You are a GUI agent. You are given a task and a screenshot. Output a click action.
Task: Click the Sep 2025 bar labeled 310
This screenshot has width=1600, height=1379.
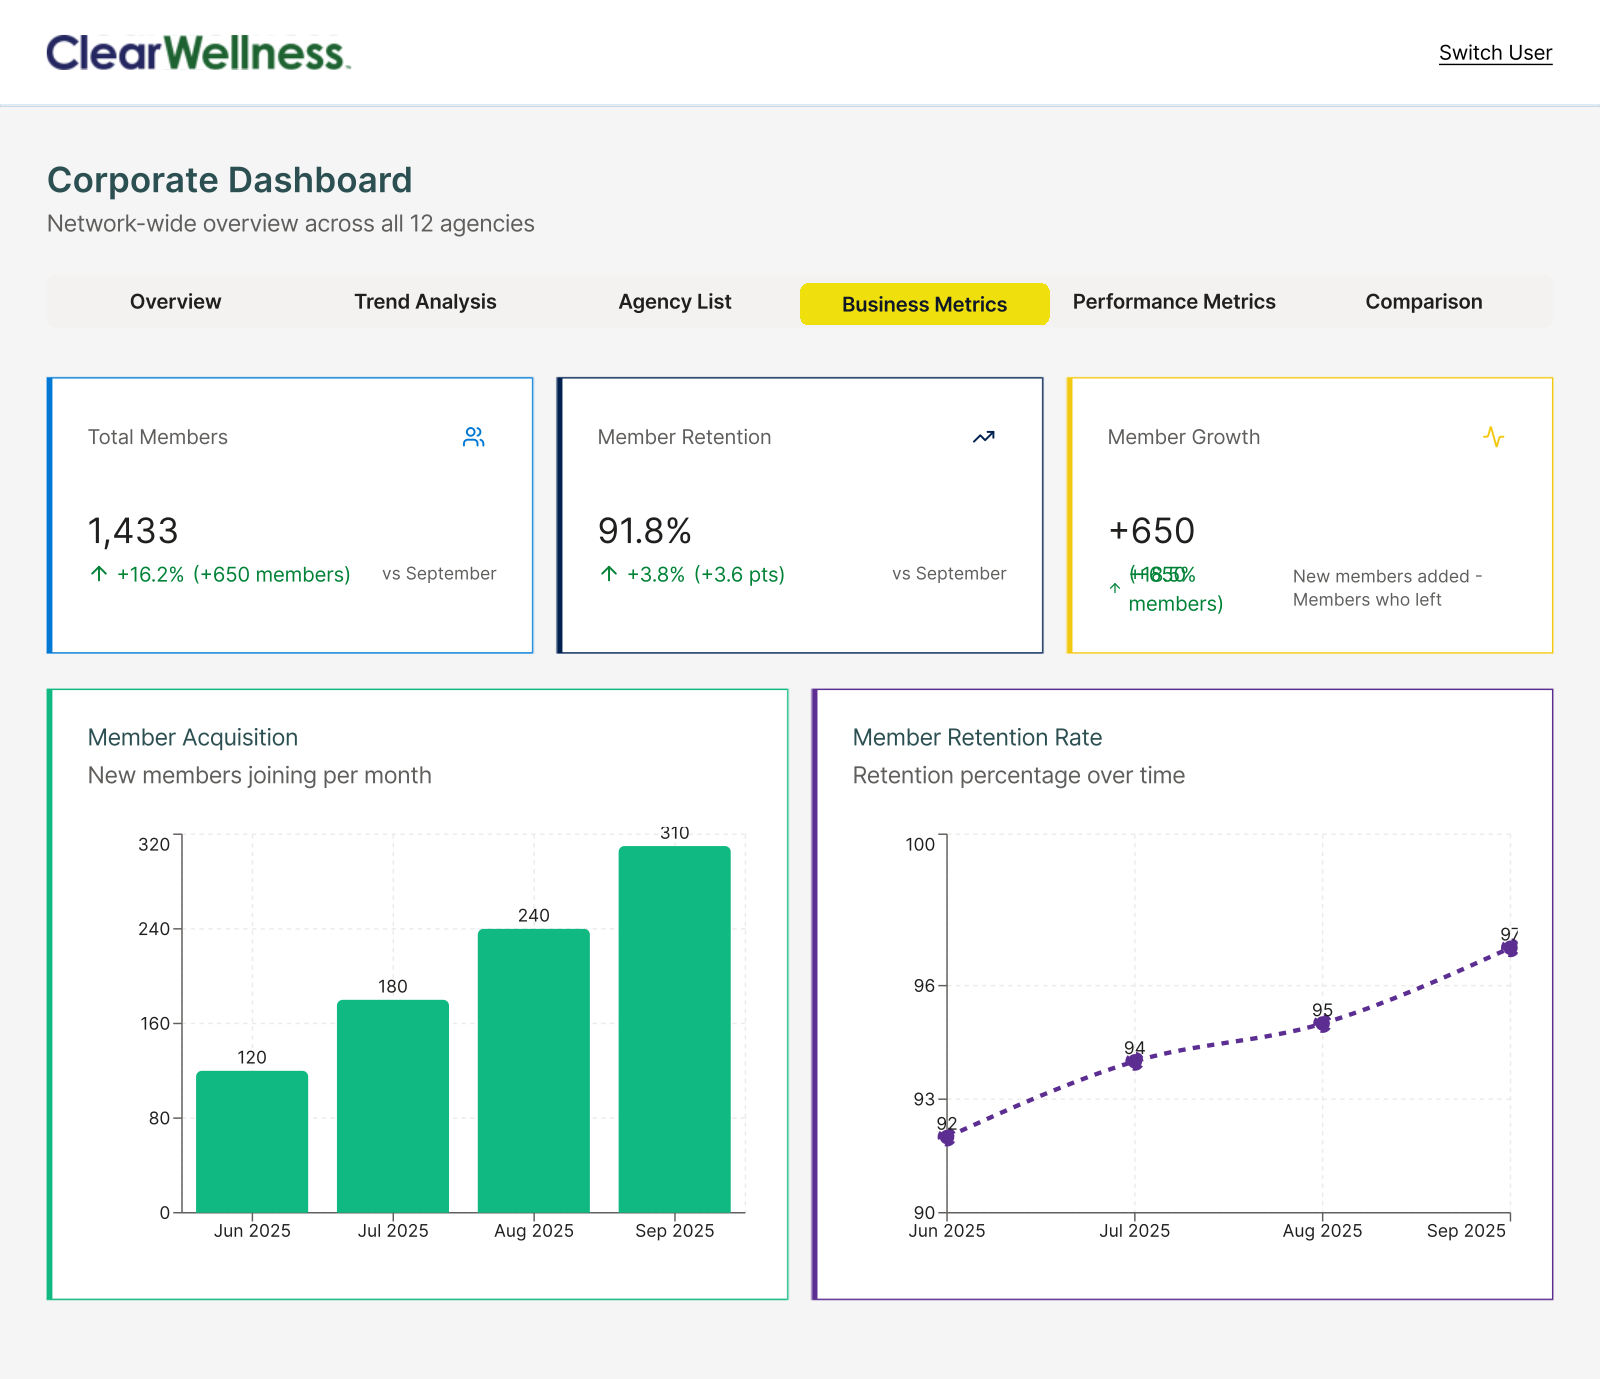coord(675,1029)
